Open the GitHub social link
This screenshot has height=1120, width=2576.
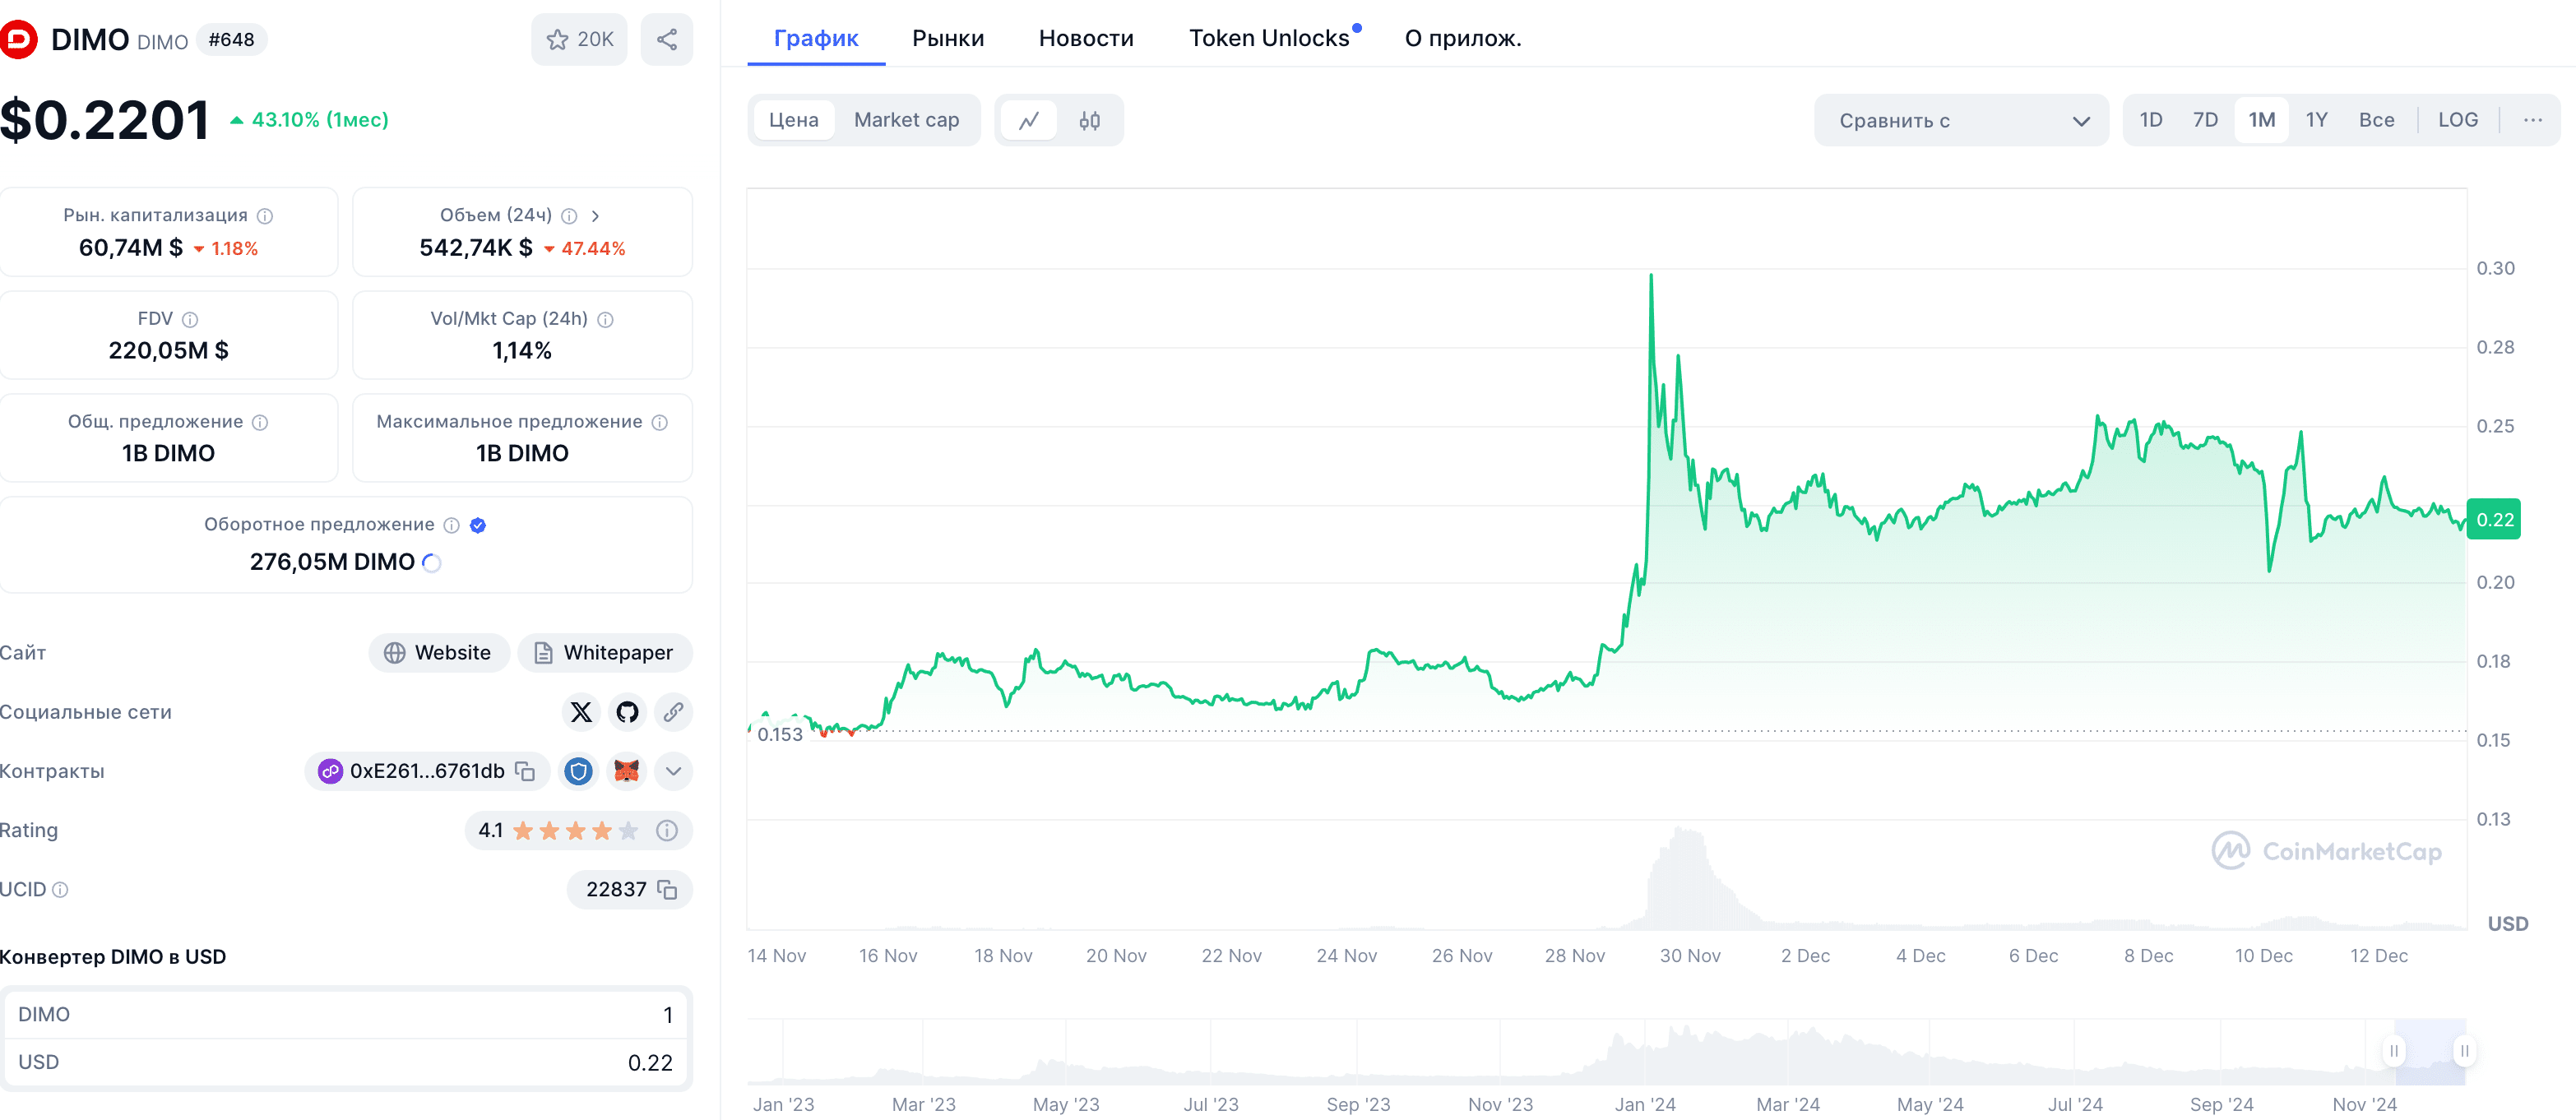click(x=627, y=712)
